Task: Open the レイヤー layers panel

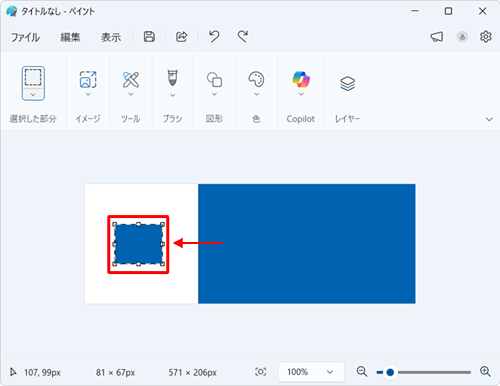Action: tap(347, 83)
